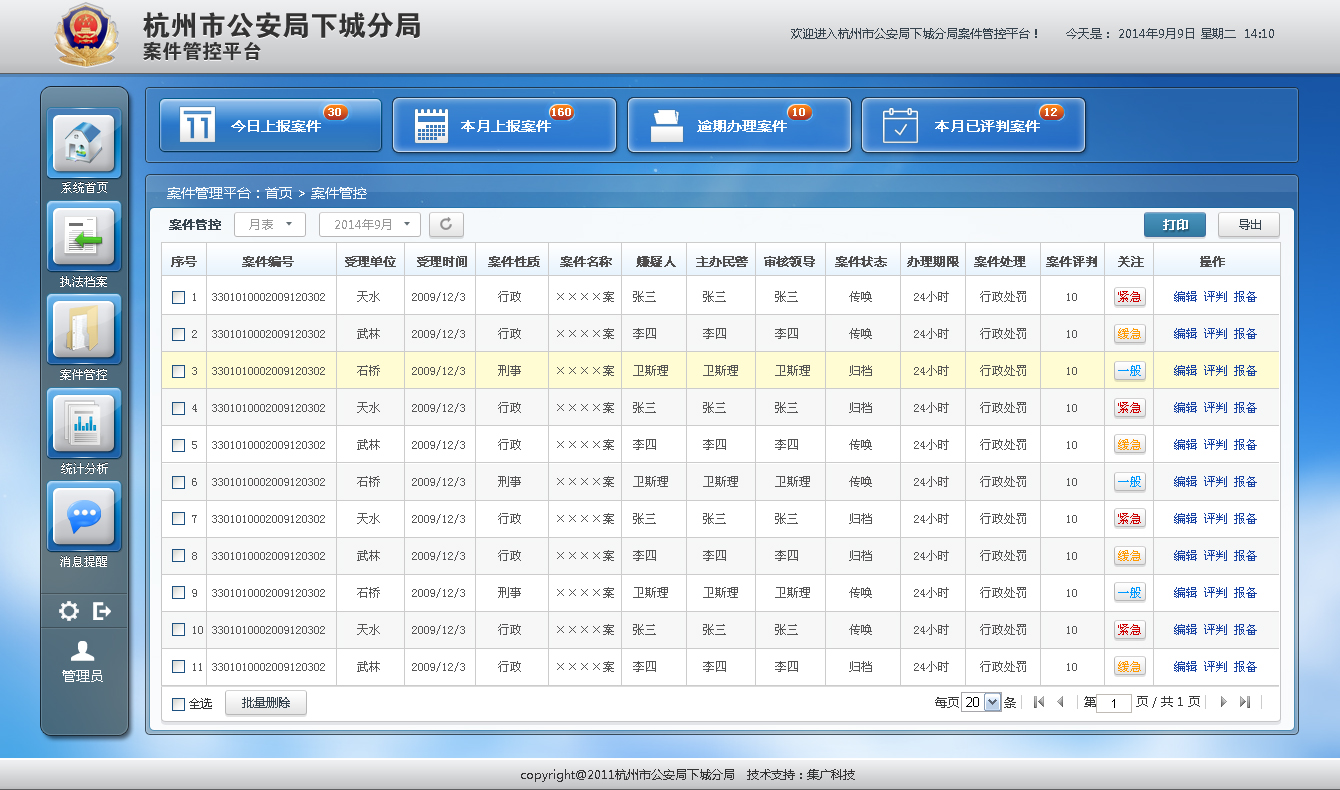The width and height of the screenshot is (1340, 790).
Task: Click the 紧急 tag in row 4
Action: 1130,408
